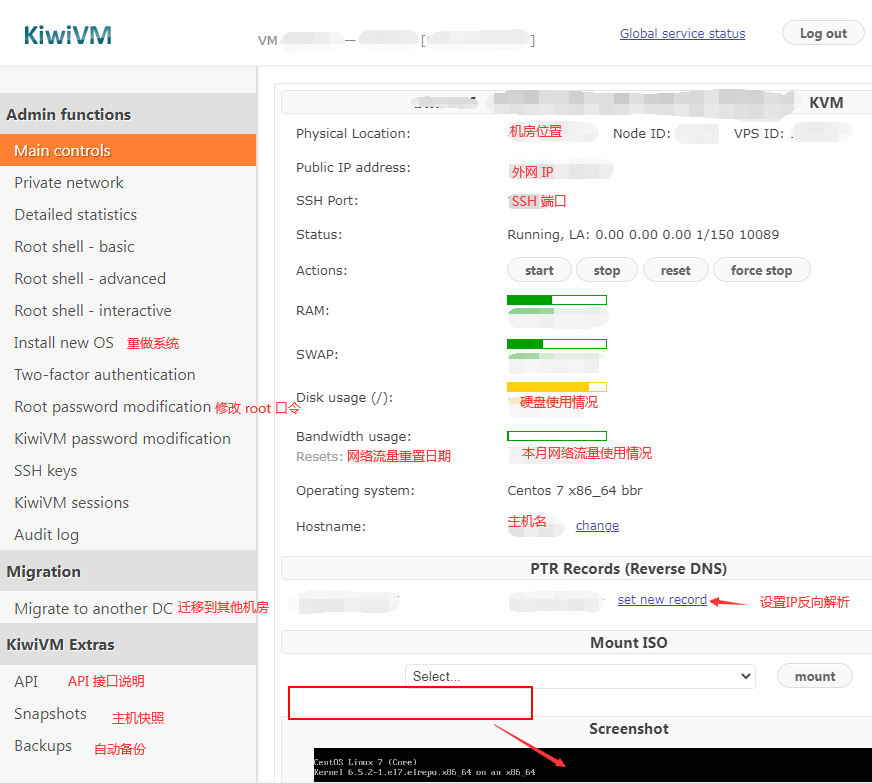Click the hostname change link
Viewport: 872px width, 783px height.
(x=597, y=526)
